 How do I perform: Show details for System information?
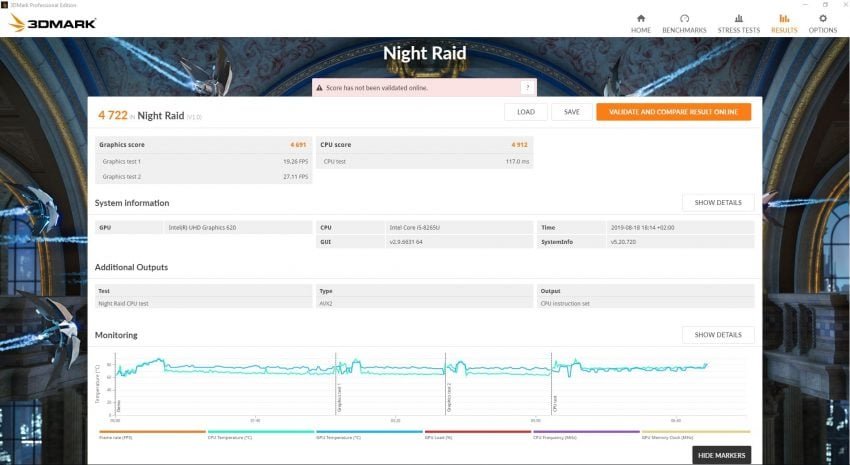tap(718, 203)
